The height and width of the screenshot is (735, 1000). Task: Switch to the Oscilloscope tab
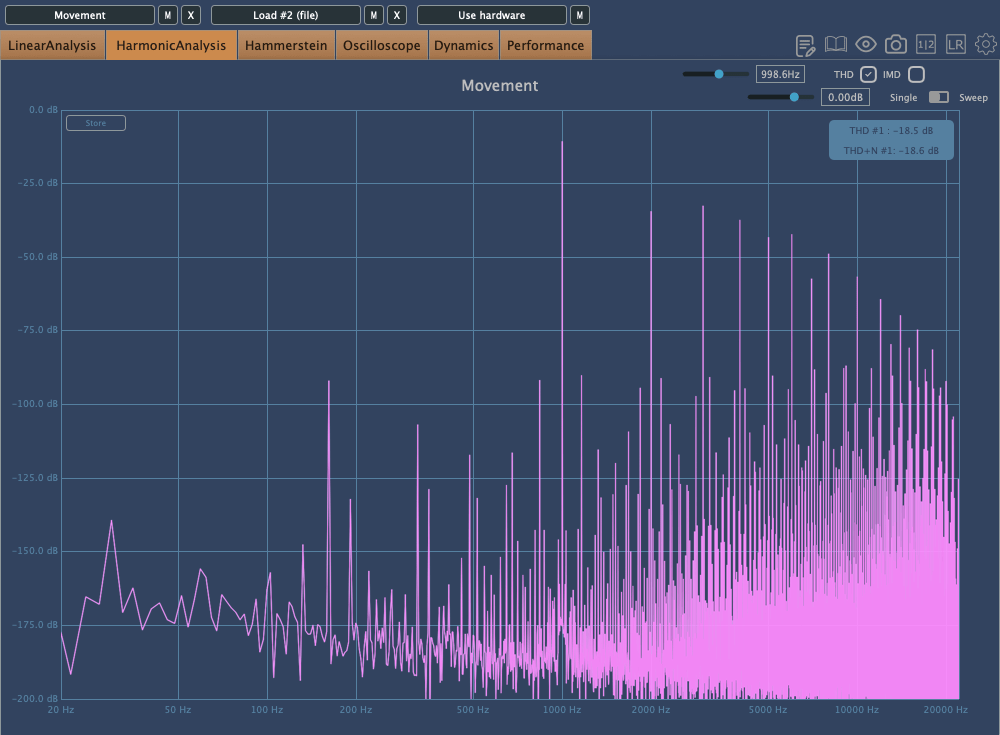click(x=381, y=45)
